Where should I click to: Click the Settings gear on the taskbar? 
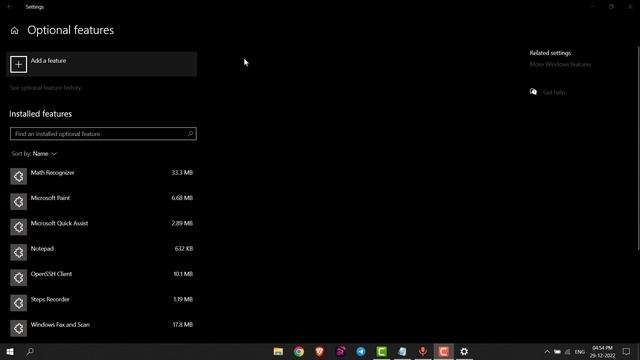pos(464,351)
